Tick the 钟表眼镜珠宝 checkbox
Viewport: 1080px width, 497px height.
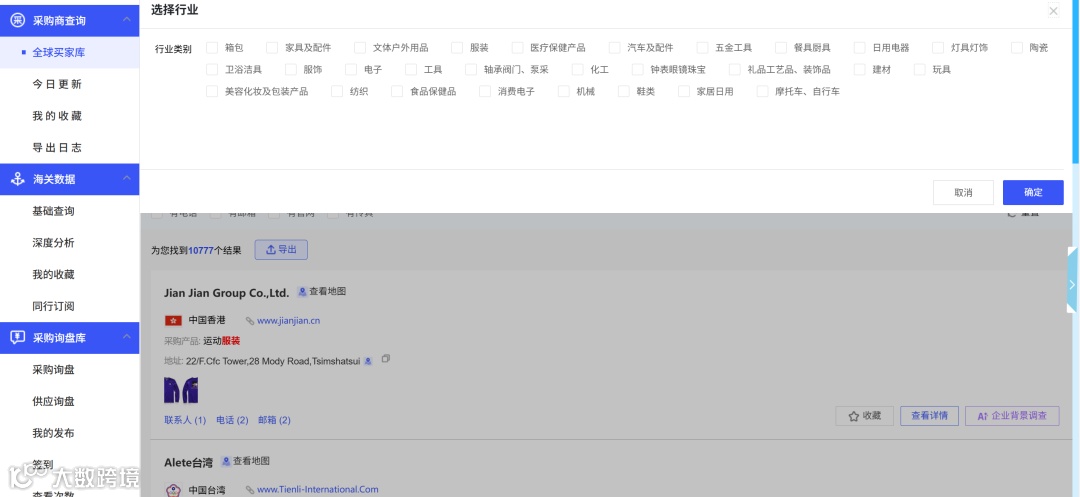click(x=638, y=70)
